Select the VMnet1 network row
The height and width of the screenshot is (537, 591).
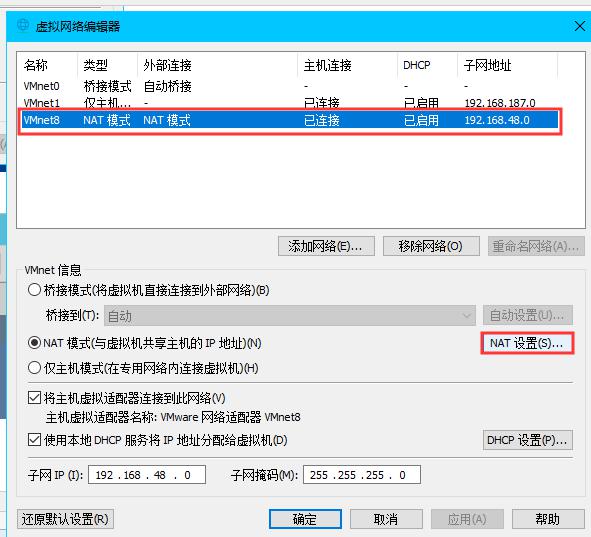click(x=289, y=103)
